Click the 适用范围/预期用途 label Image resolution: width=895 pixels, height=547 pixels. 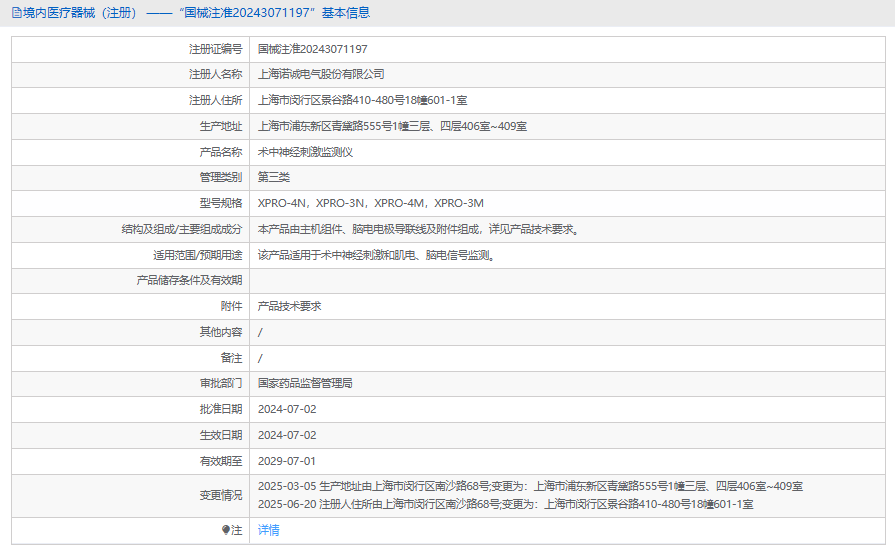(x=197, y=255)
